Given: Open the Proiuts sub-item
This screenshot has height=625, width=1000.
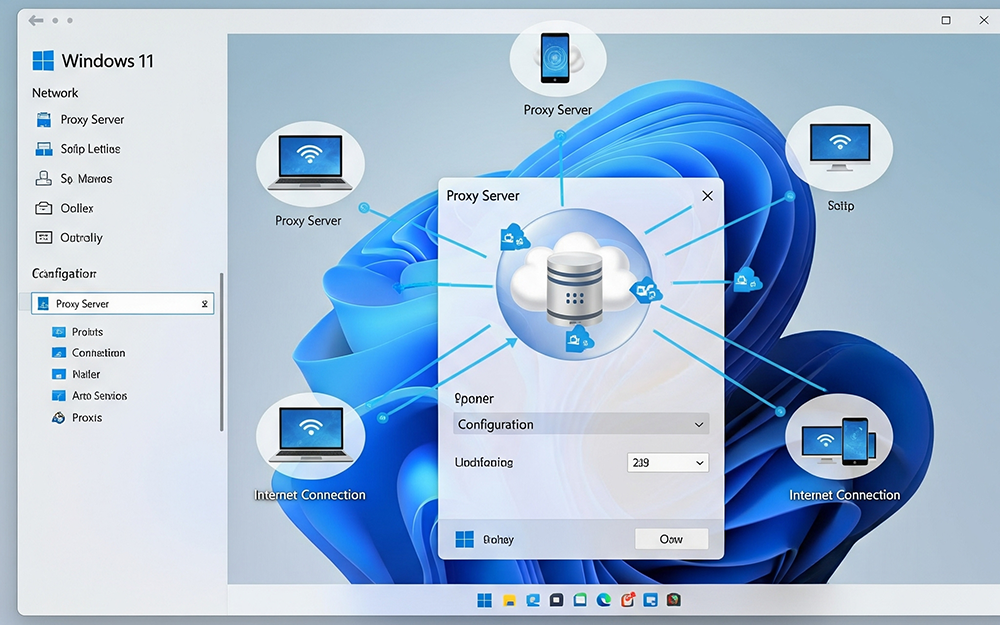Looking at the screenshot, I should (77, 332).
